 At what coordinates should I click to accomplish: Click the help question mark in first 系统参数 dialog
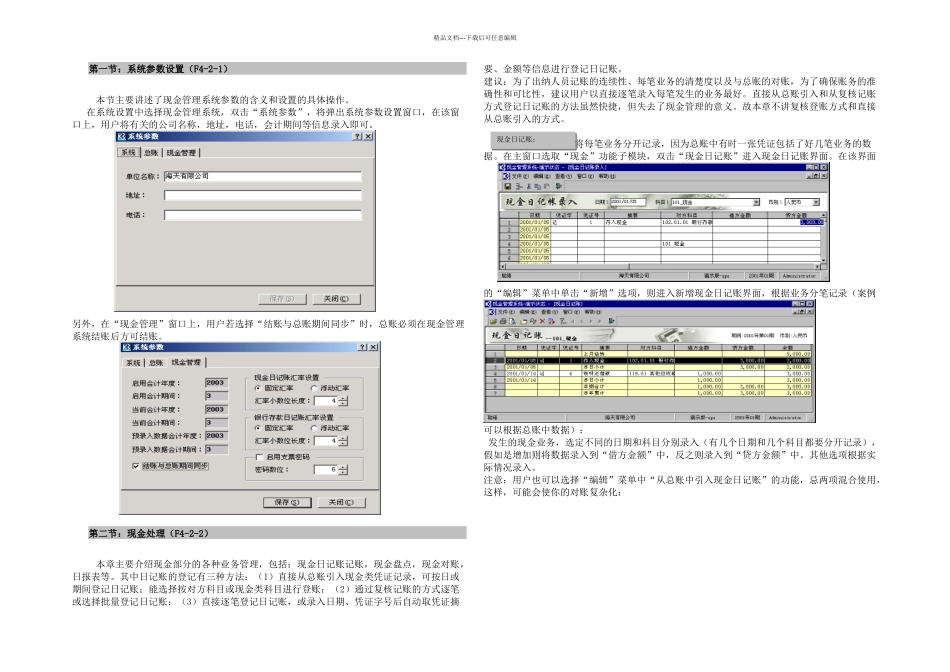tap(357, 137)
